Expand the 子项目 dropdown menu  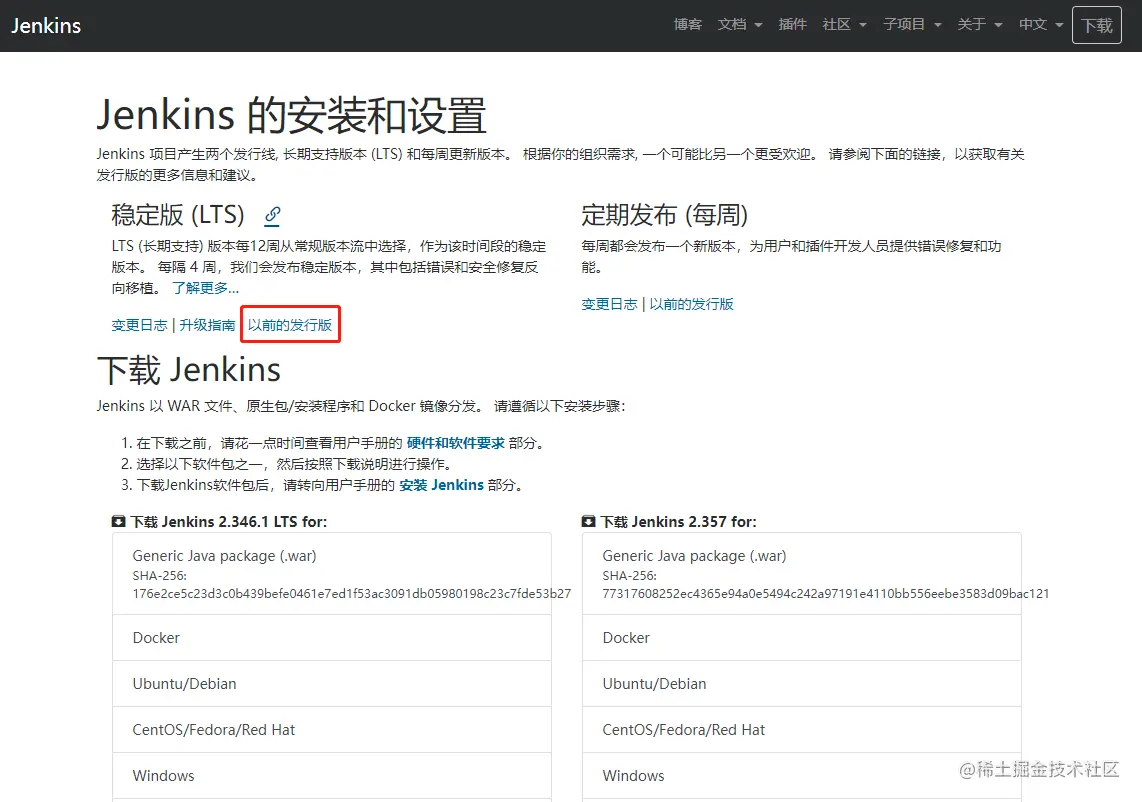click(x=913, y=25)
